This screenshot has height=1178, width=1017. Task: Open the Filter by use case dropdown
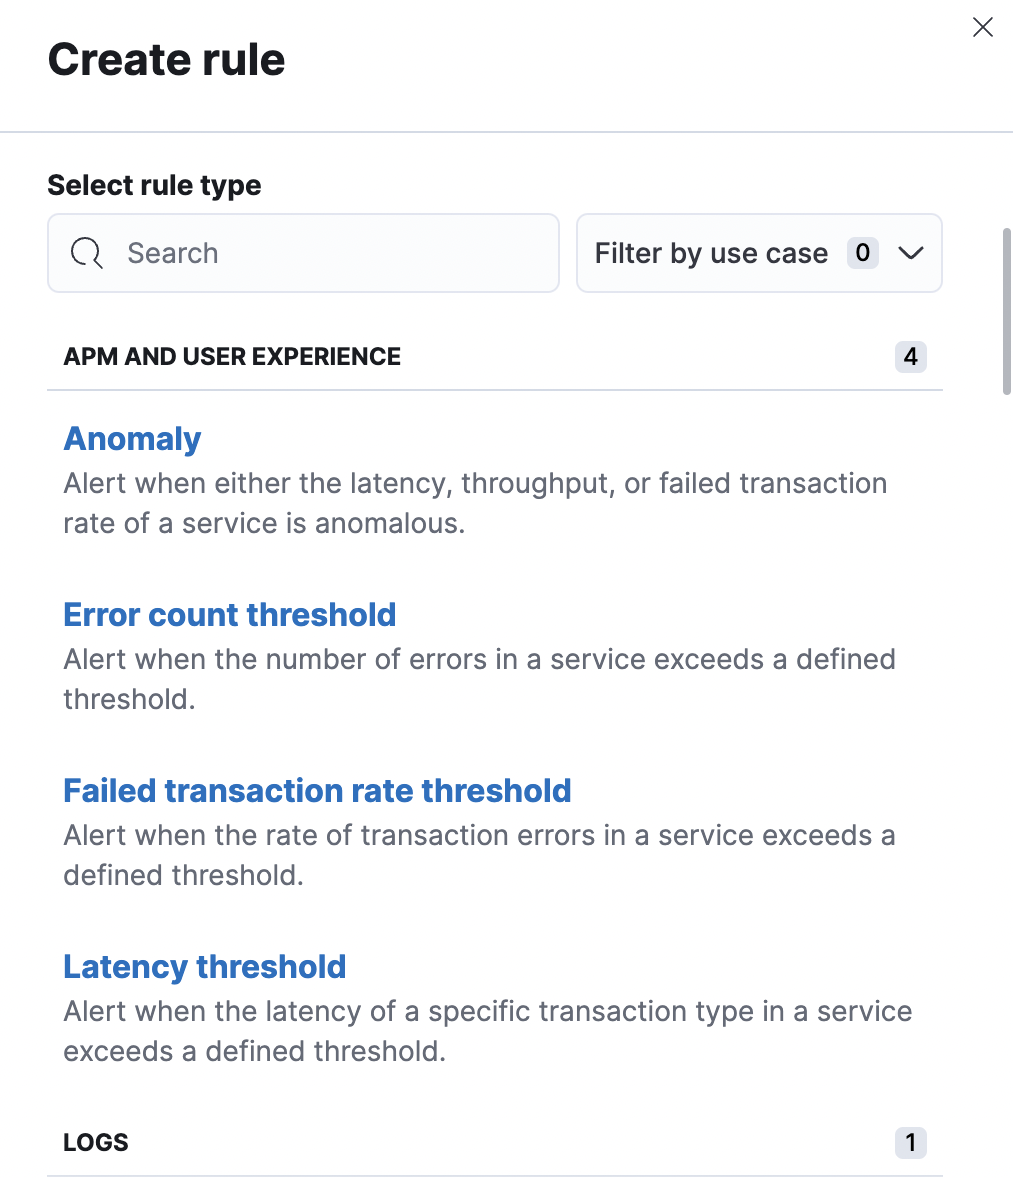(710, 254)
